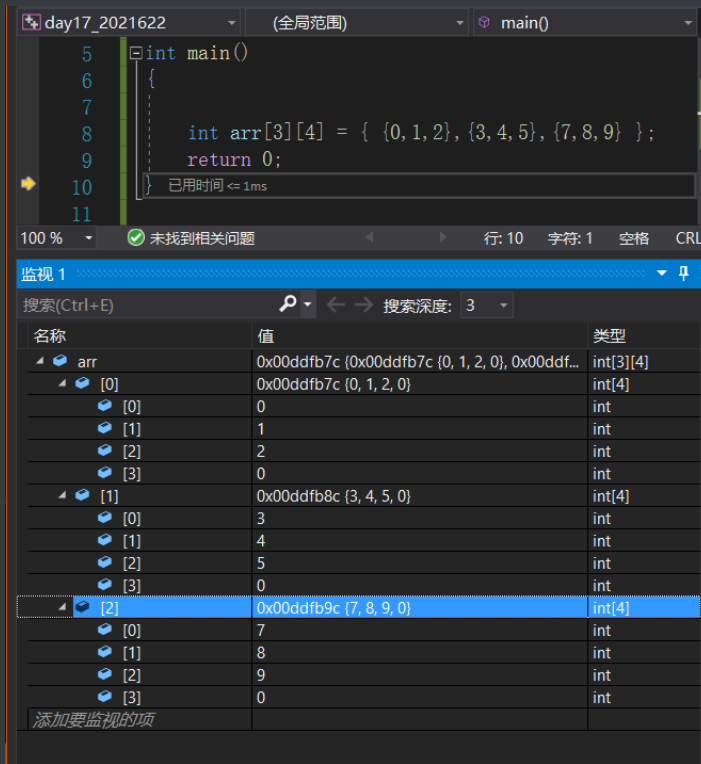Click the value 0x00ddfb7c {0, 1, 2, 0}
The image size is (701, 764).
(334, 384)
